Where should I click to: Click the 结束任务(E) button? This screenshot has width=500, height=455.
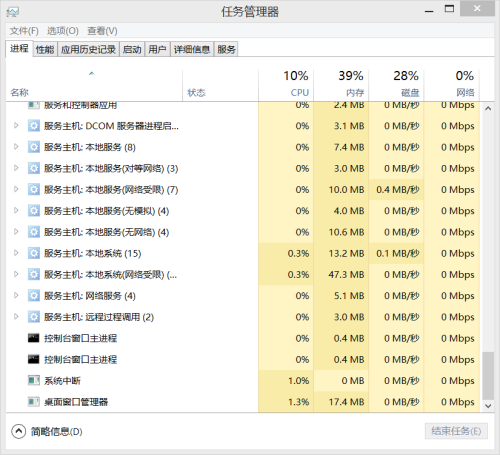[x=456, y=431]
